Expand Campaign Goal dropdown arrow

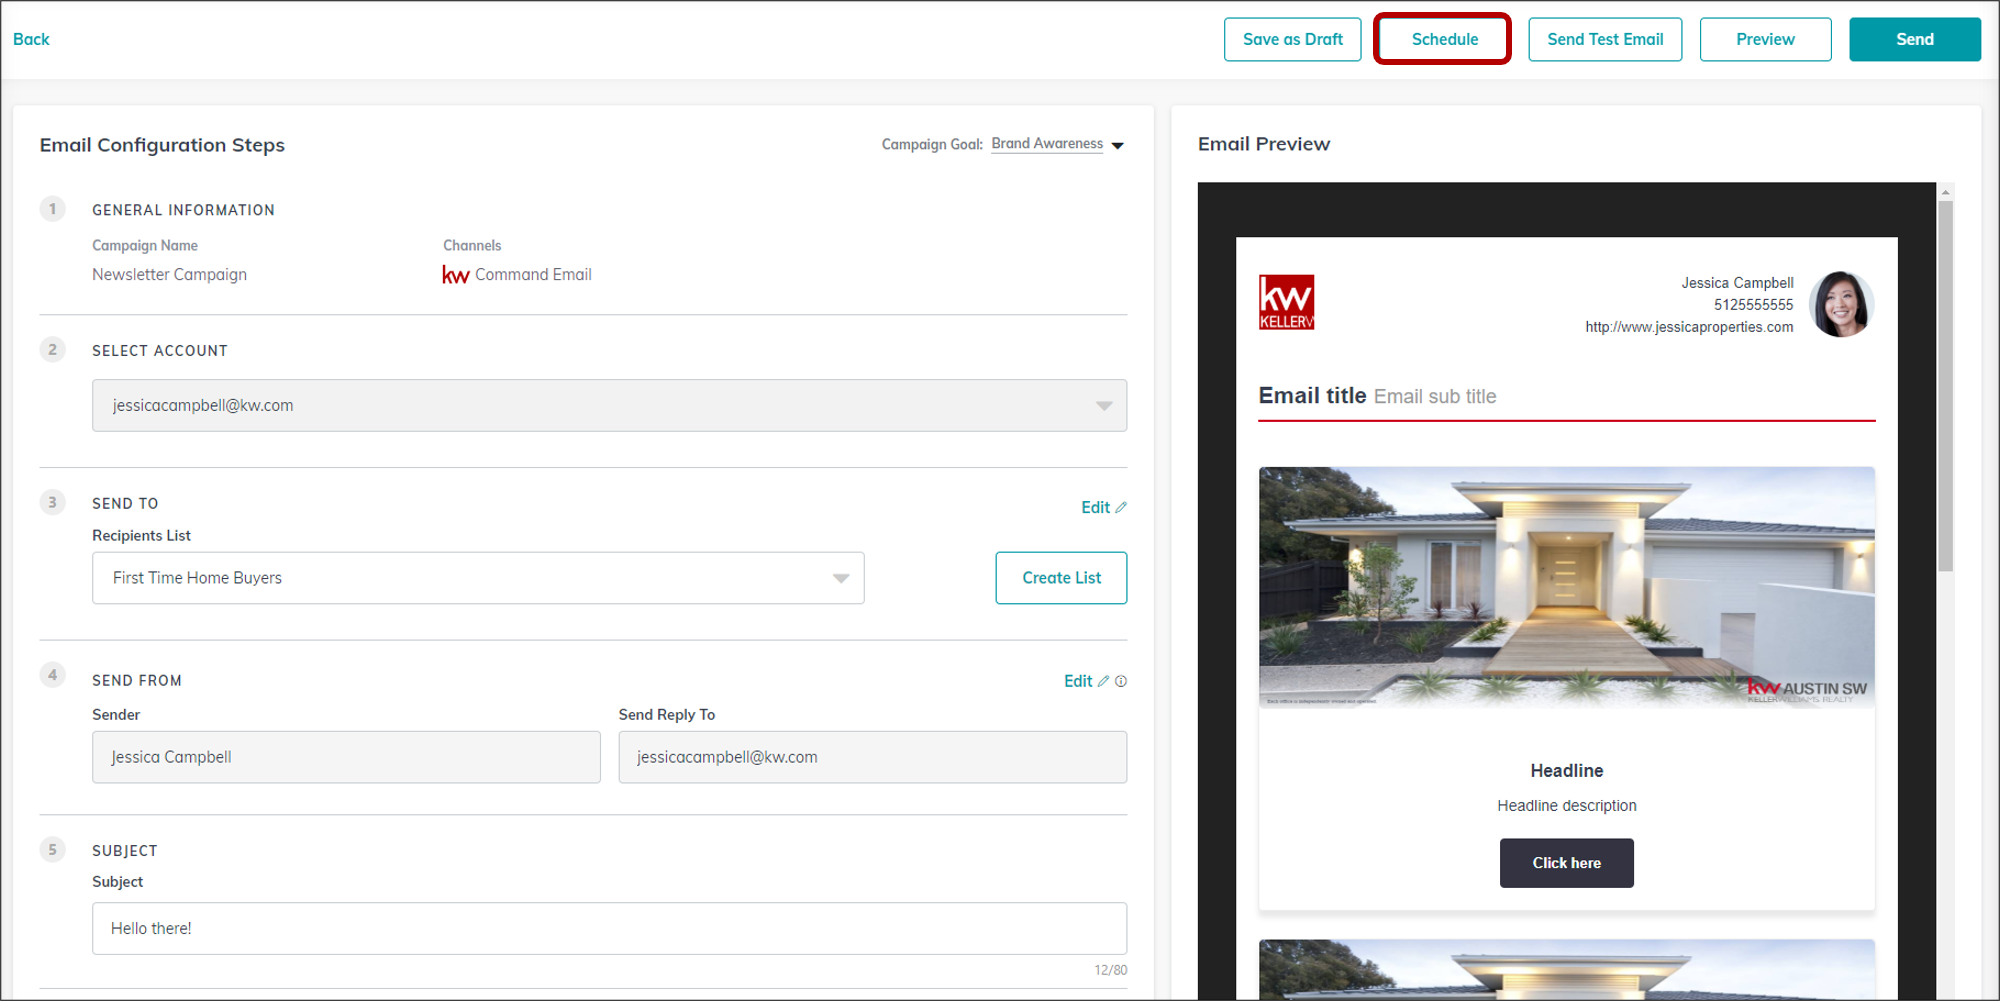pos(1118,146)
